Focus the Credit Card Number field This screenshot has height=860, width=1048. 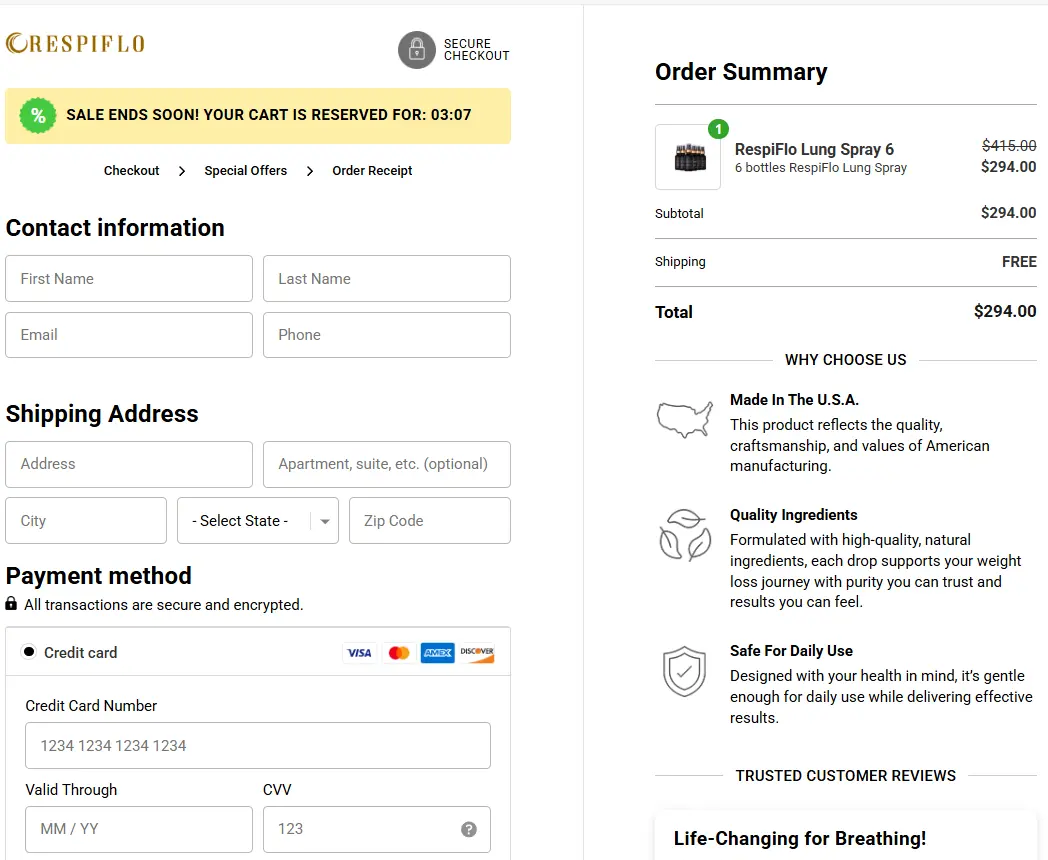click(258, 746)
